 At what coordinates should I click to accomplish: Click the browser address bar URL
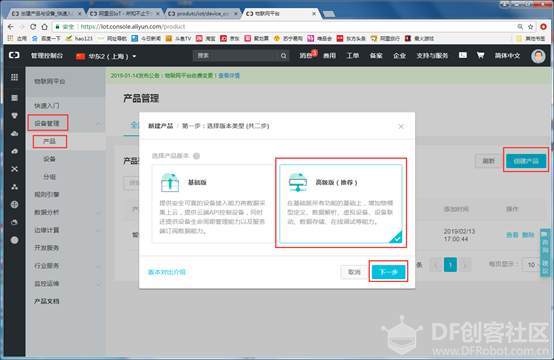click(x=132, y=27)
